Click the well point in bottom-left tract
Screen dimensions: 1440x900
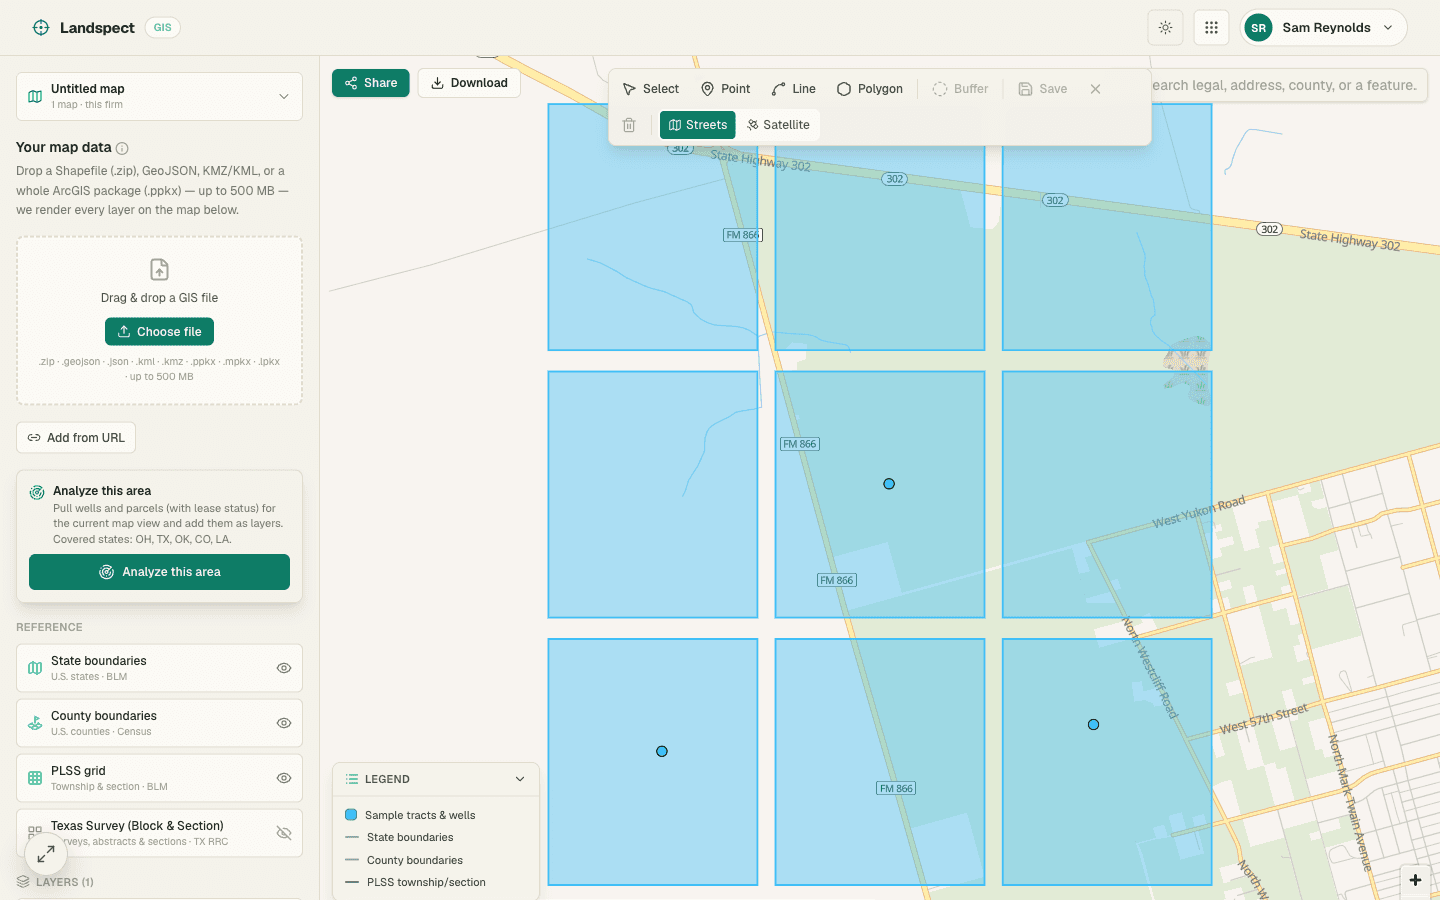(662, 751)
